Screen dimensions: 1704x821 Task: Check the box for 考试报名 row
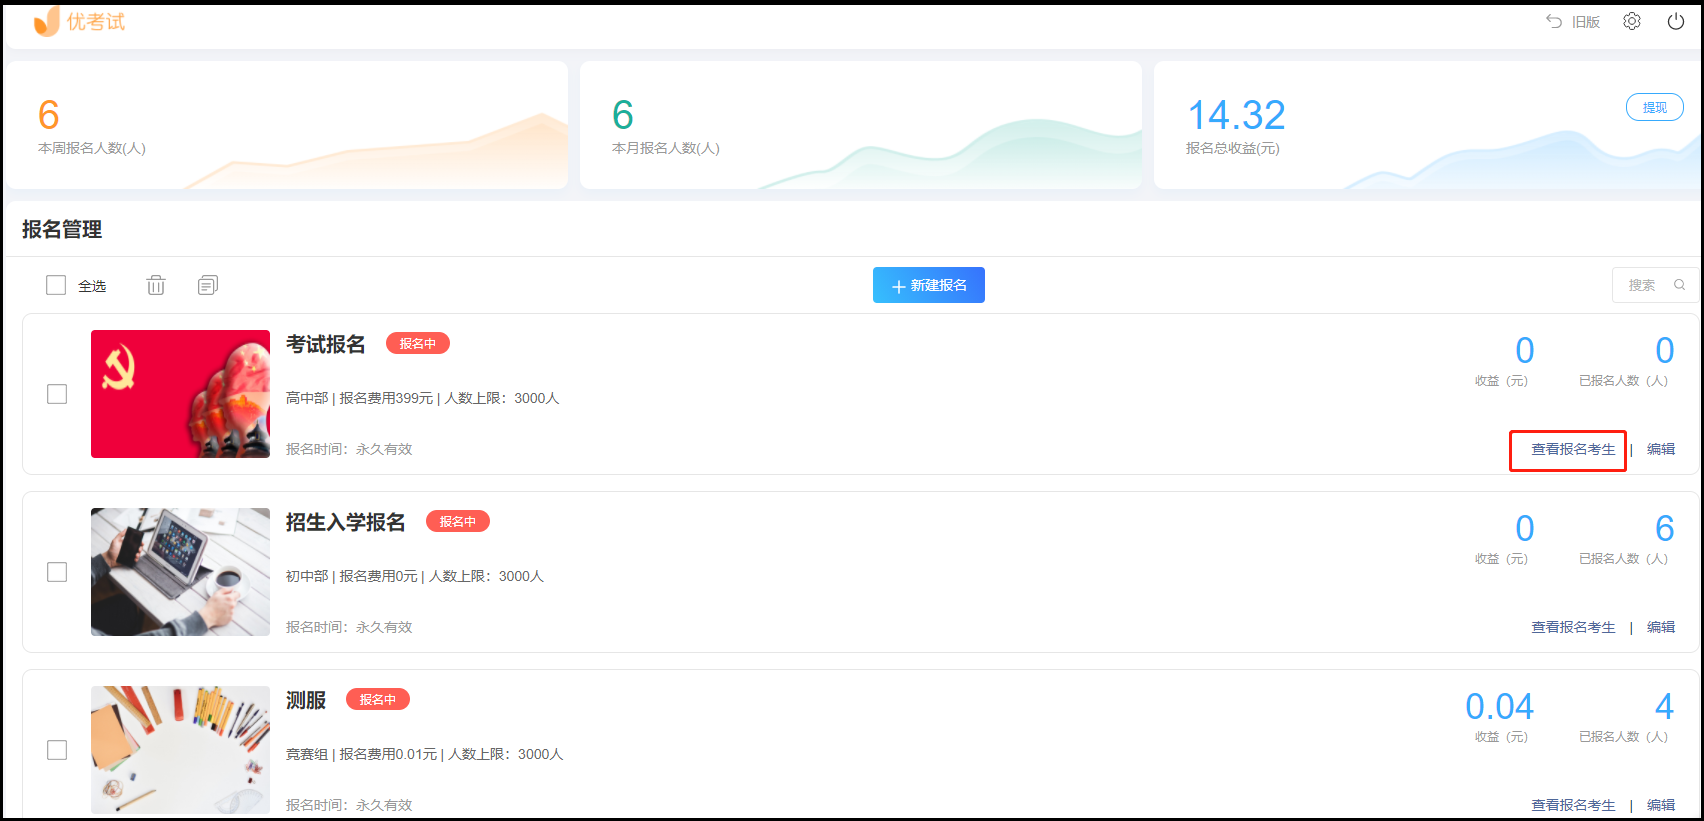pyautogui.click(x=57, y=394)
